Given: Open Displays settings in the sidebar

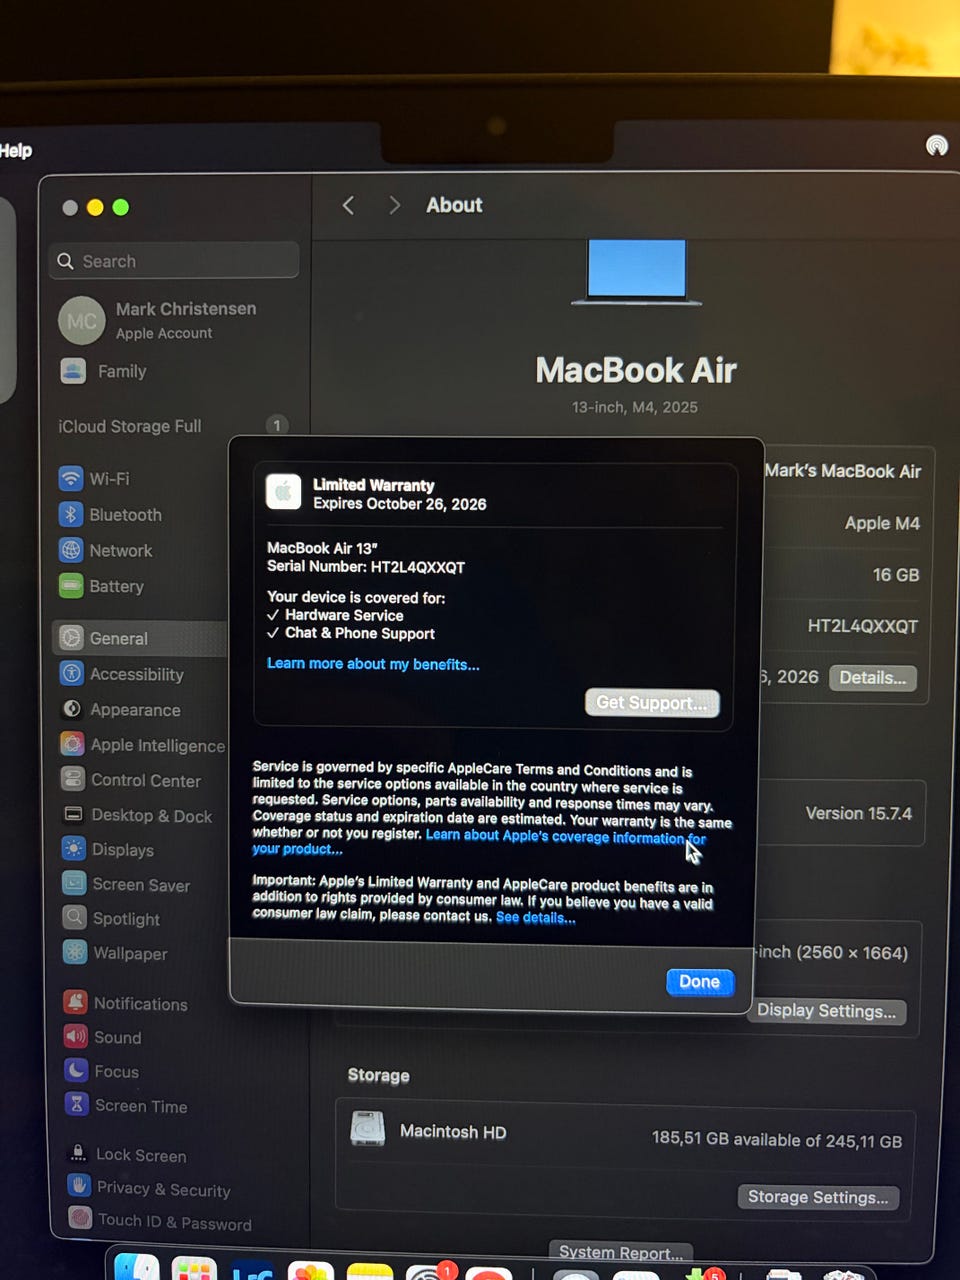Looking at the screenshot, I should 108,849.
